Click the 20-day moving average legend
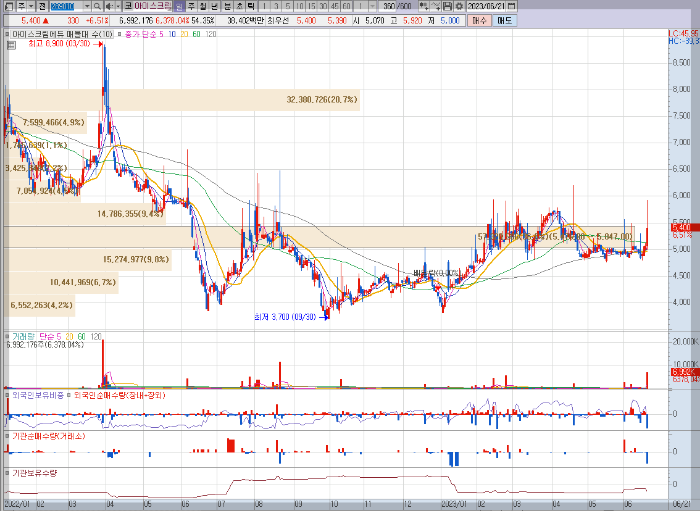 (184, 34)
